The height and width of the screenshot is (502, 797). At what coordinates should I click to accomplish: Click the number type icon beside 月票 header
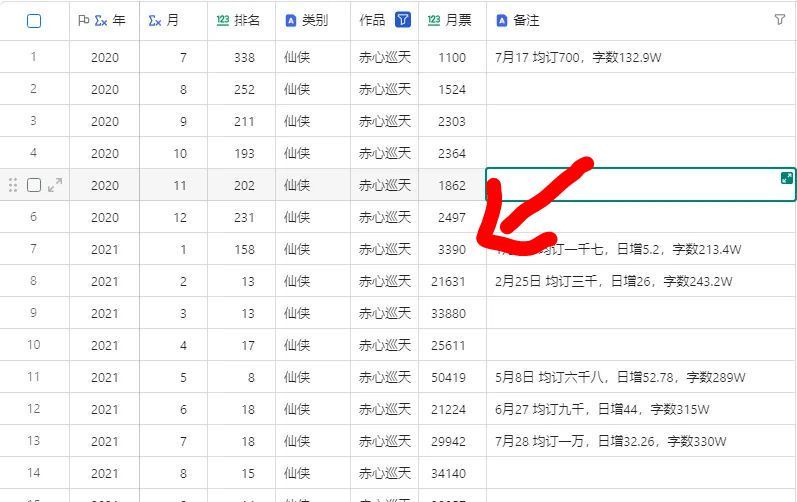[433, 20]
